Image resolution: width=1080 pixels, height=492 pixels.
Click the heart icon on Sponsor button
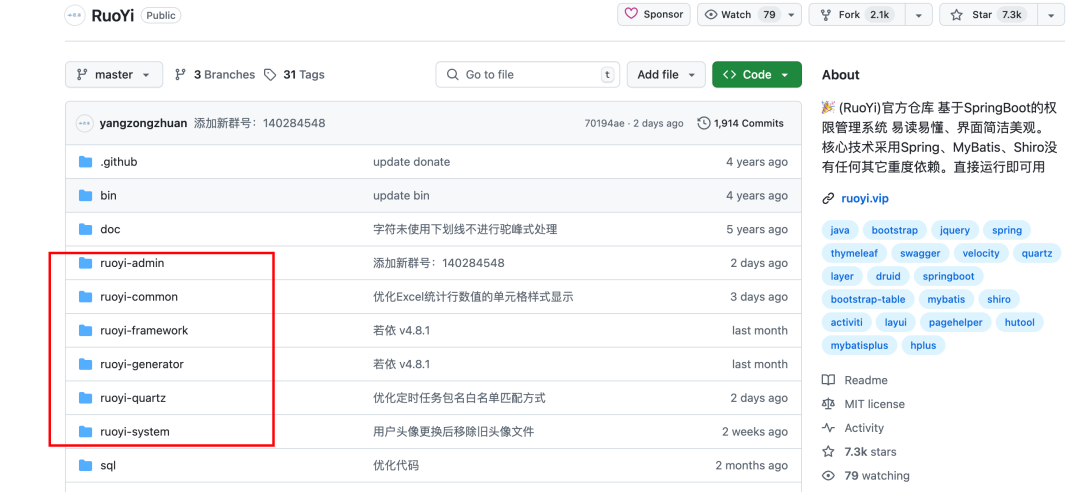632,14
